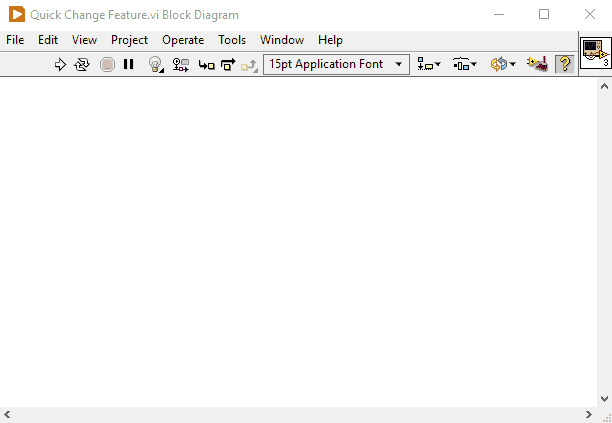
Task: Open the Distribute Objects dropdown
Action: pyautogui.click(x=465, y=64)
